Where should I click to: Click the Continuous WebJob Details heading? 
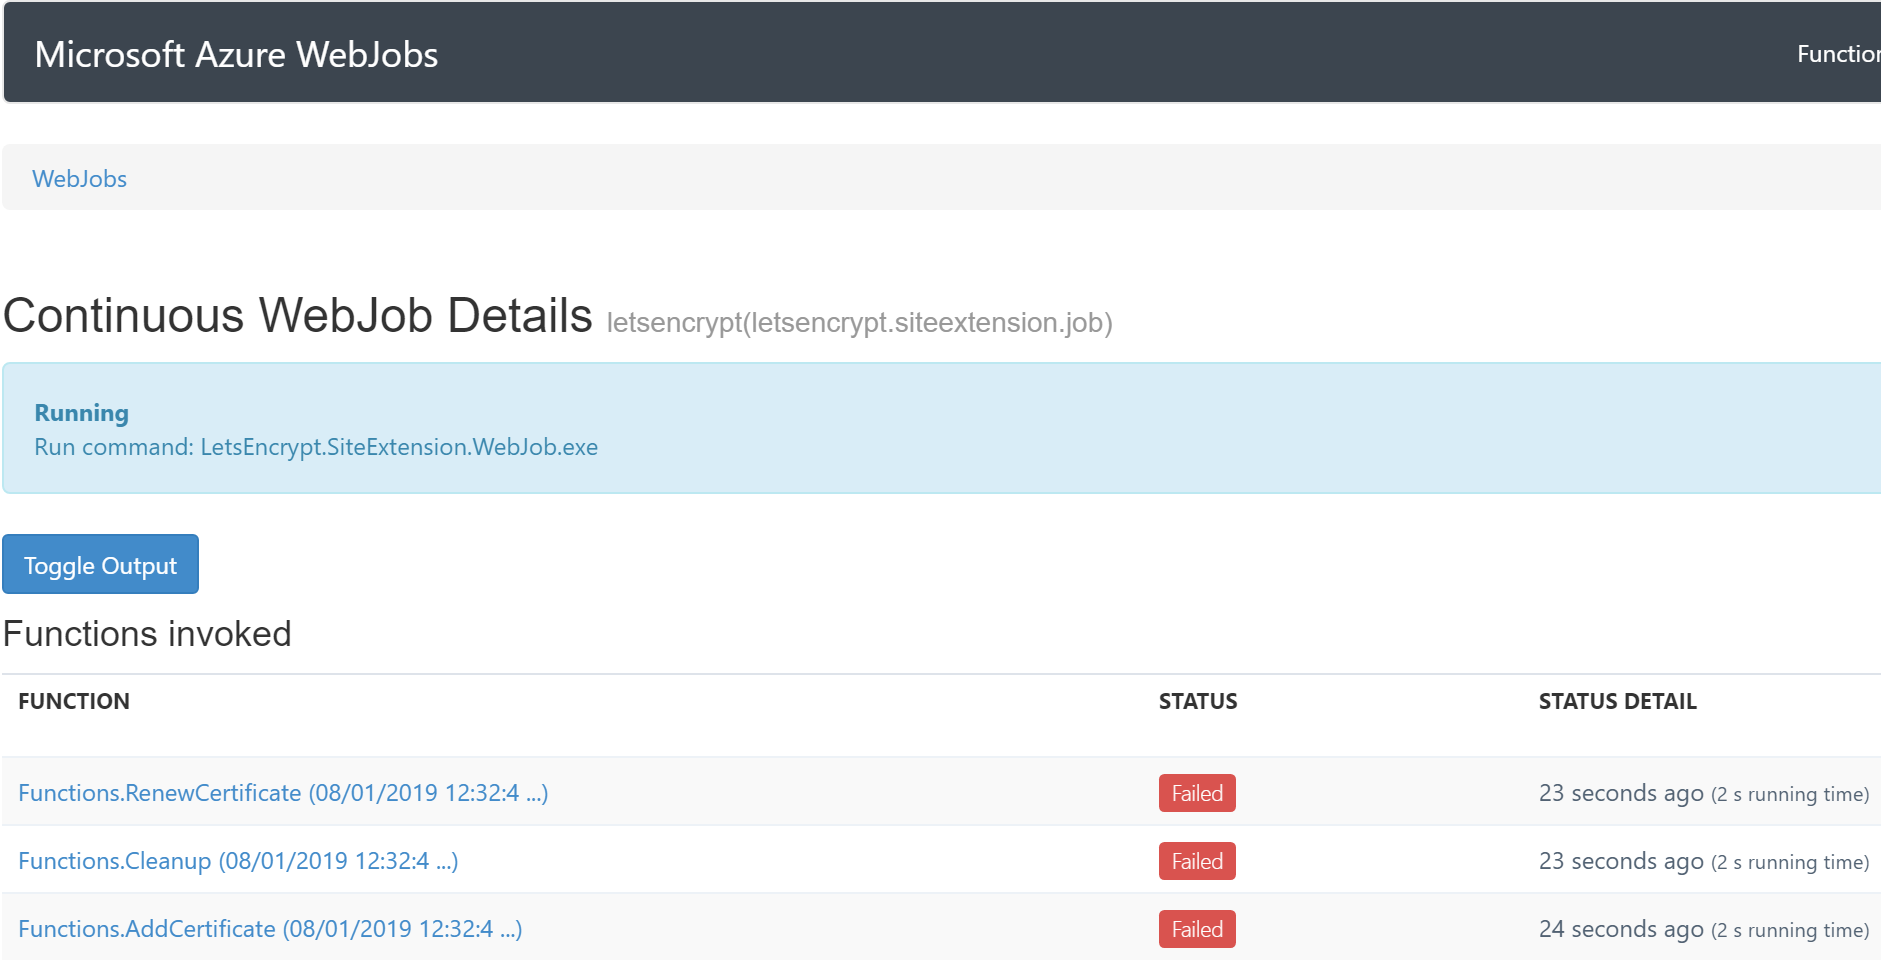tap(298, 316)
